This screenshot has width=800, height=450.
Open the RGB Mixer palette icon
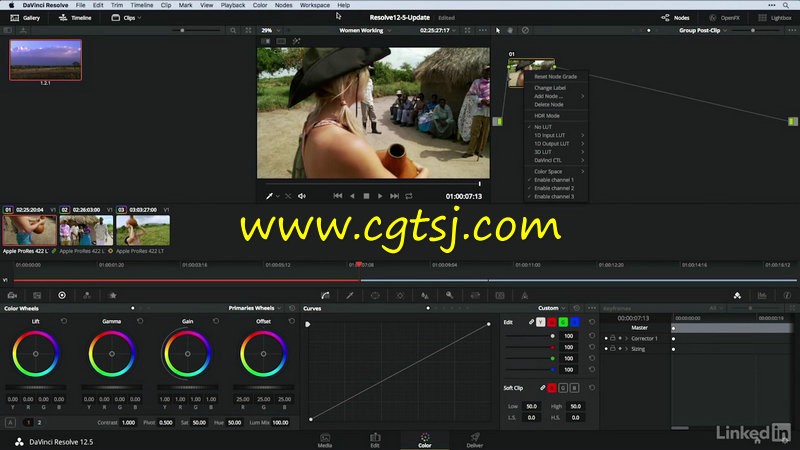(87, 295)
